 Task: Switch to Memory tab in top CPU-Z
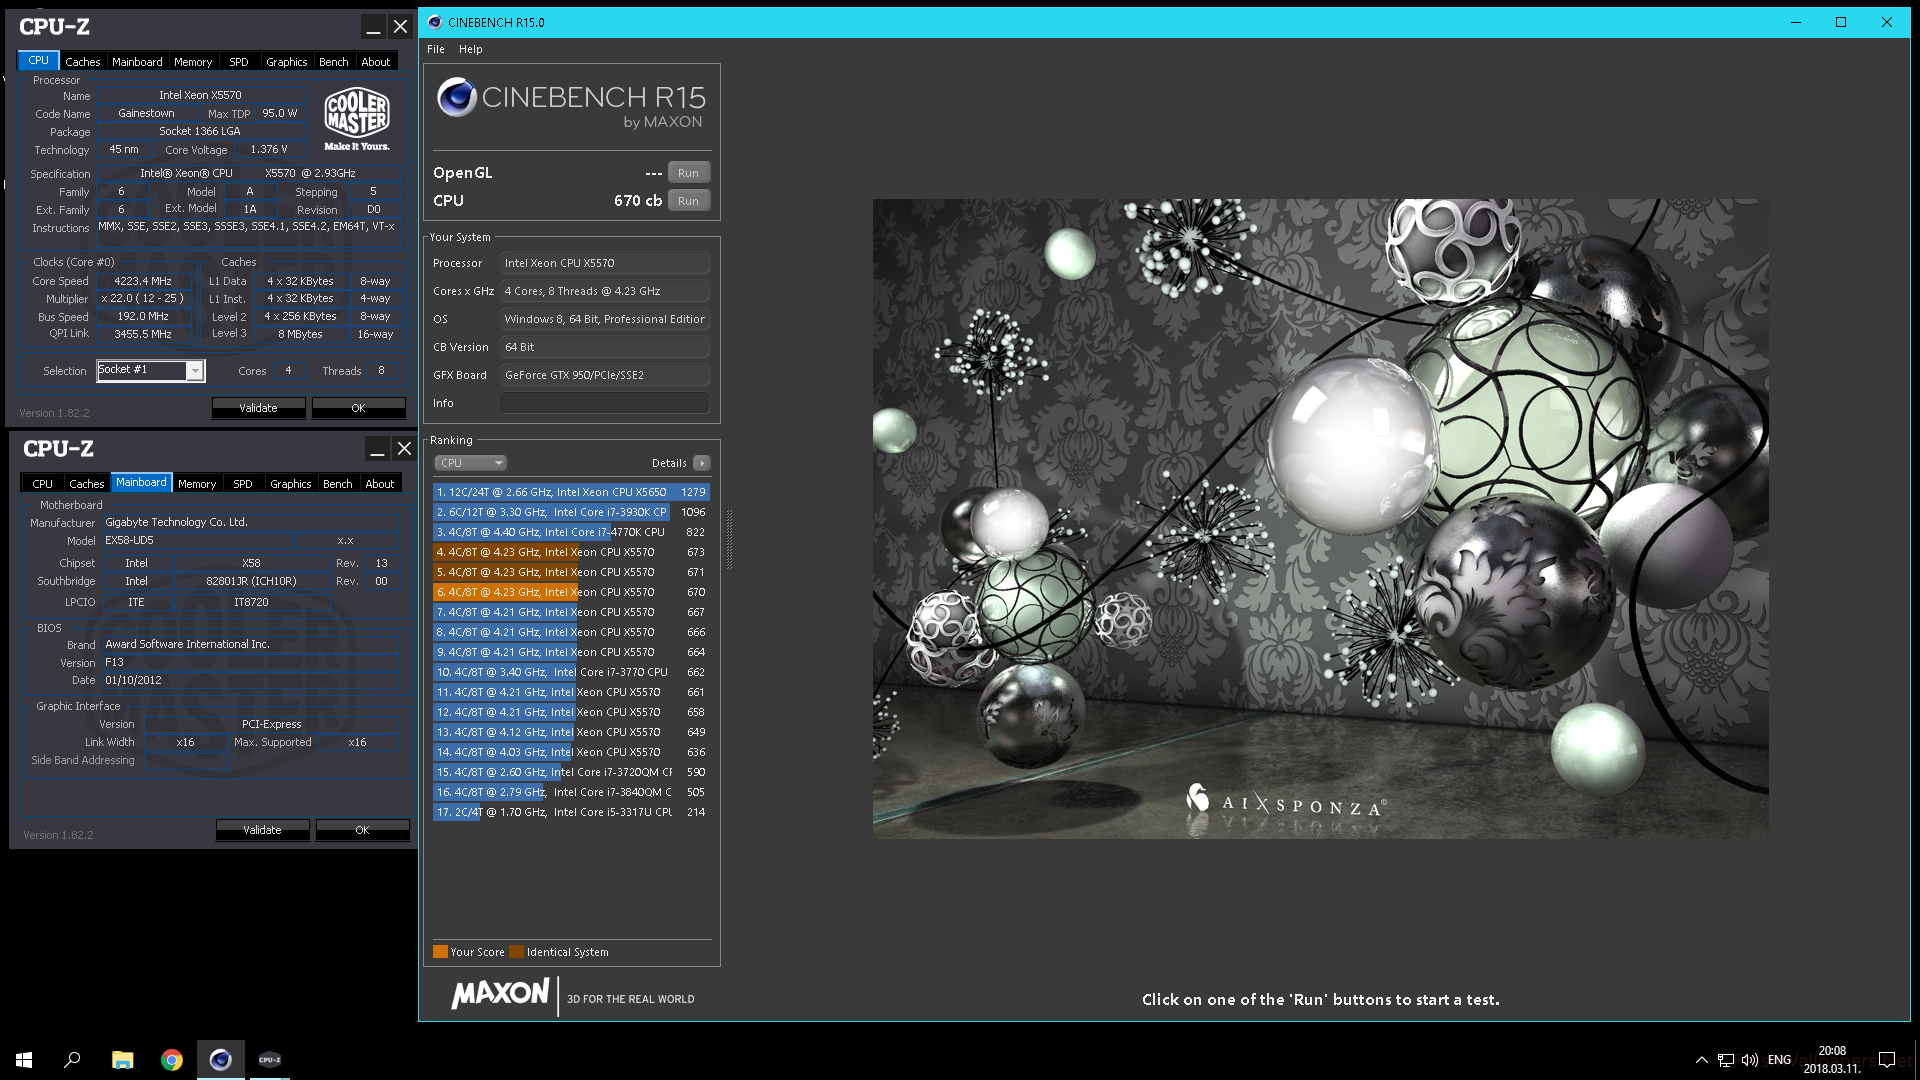click(193, 62)
